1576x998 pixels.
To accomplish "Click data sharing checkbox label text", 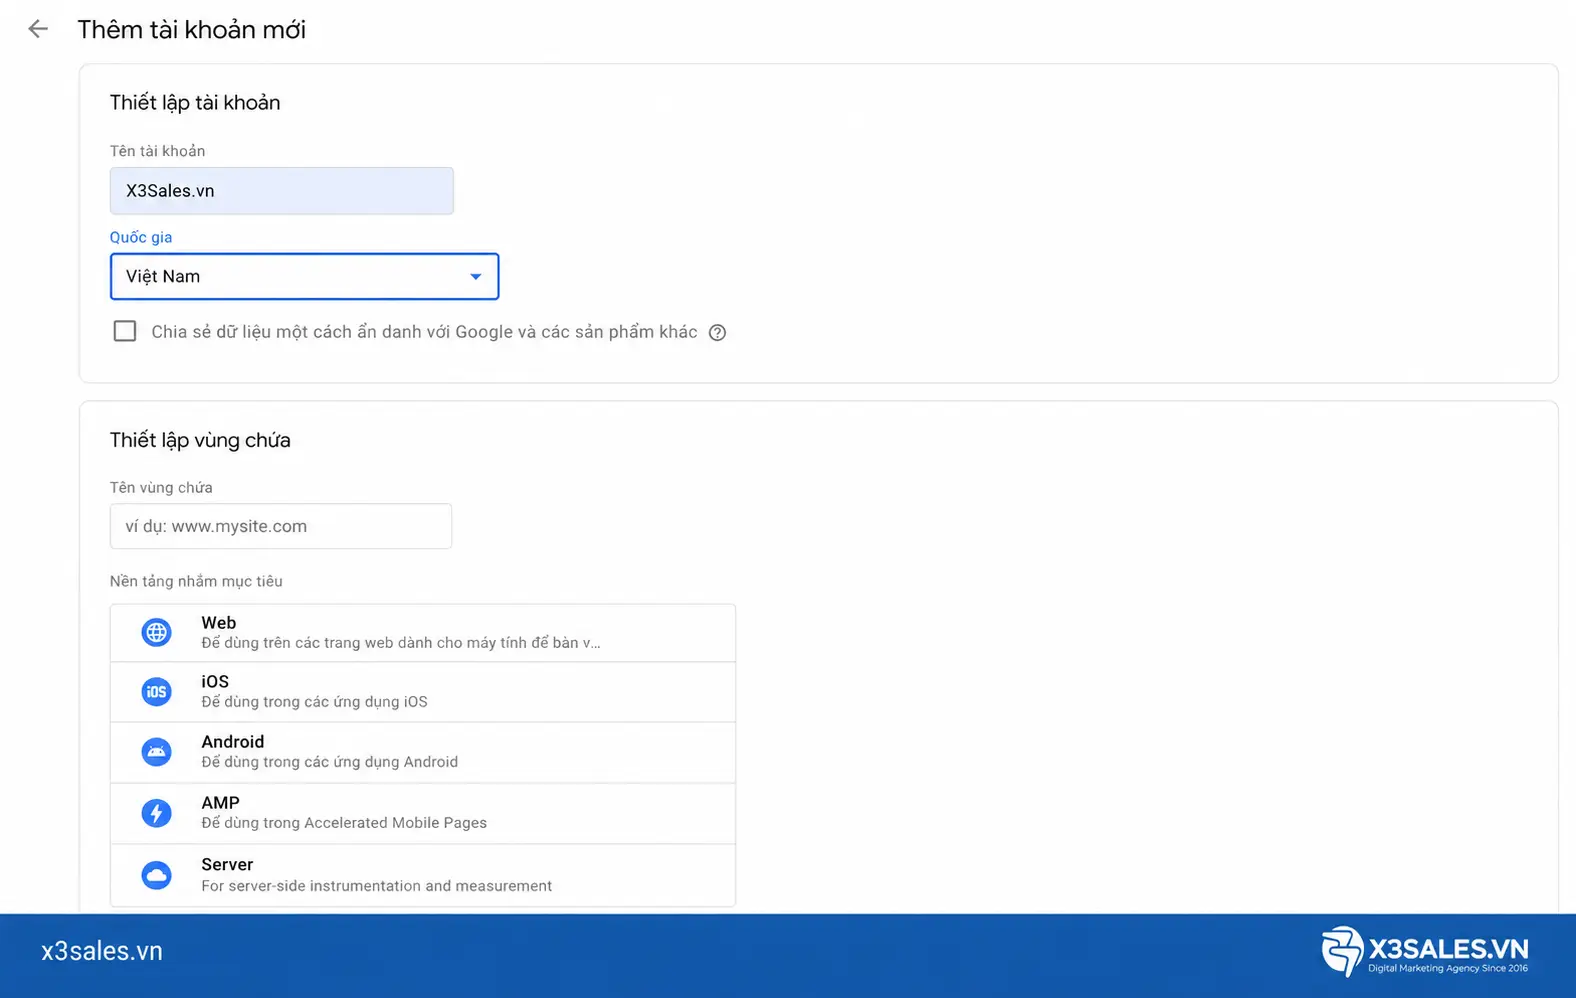I will [424, 332].
